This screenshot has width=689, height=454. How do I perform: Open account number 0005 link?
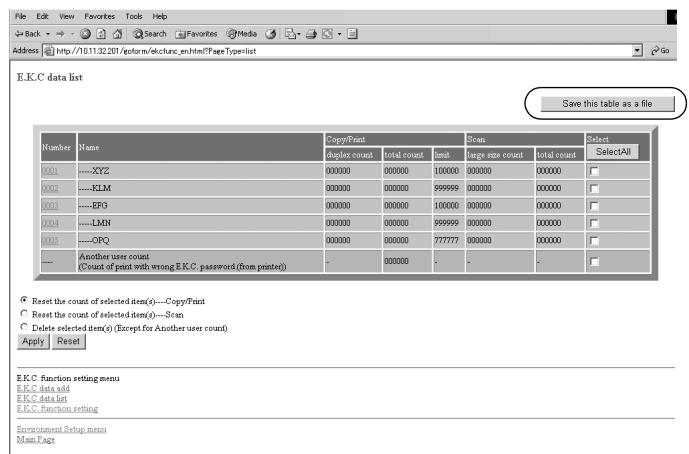coord(50,240)
